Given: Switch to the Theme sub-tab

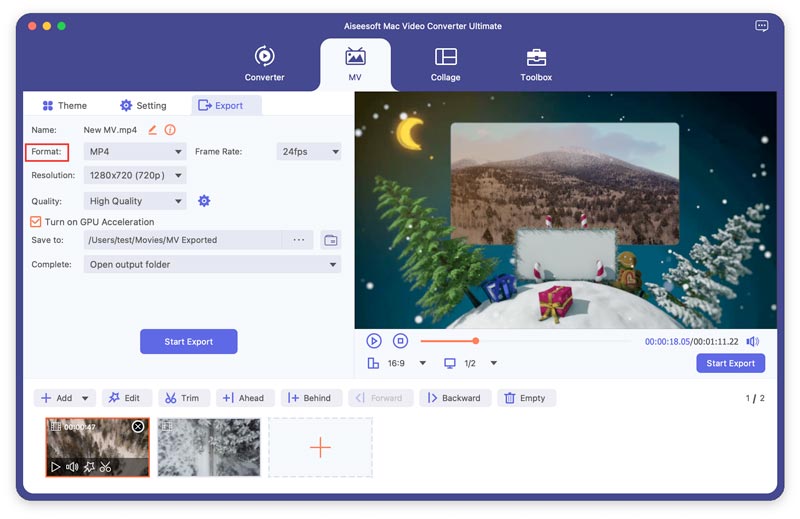Looking at the screenshot, I should pos(65,106).
